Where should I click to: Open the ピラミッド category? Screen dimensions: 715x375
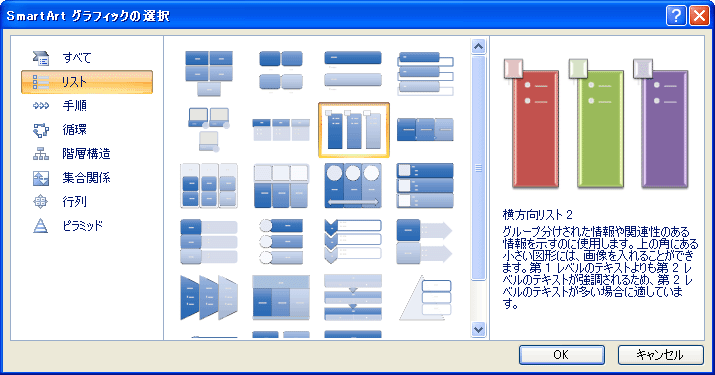coord(87,226)
